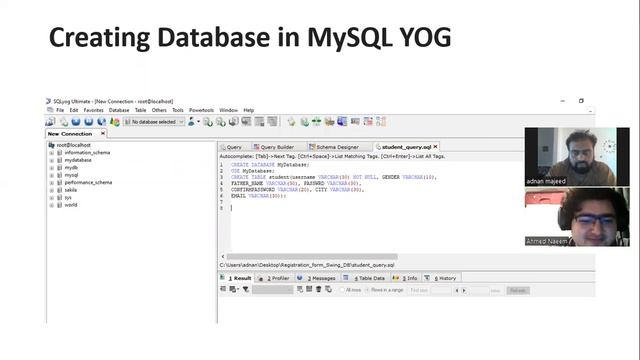The height and width of the screenshot is (360, 640).
Task: Open the Help menu
Action: [x=249, y=110]
